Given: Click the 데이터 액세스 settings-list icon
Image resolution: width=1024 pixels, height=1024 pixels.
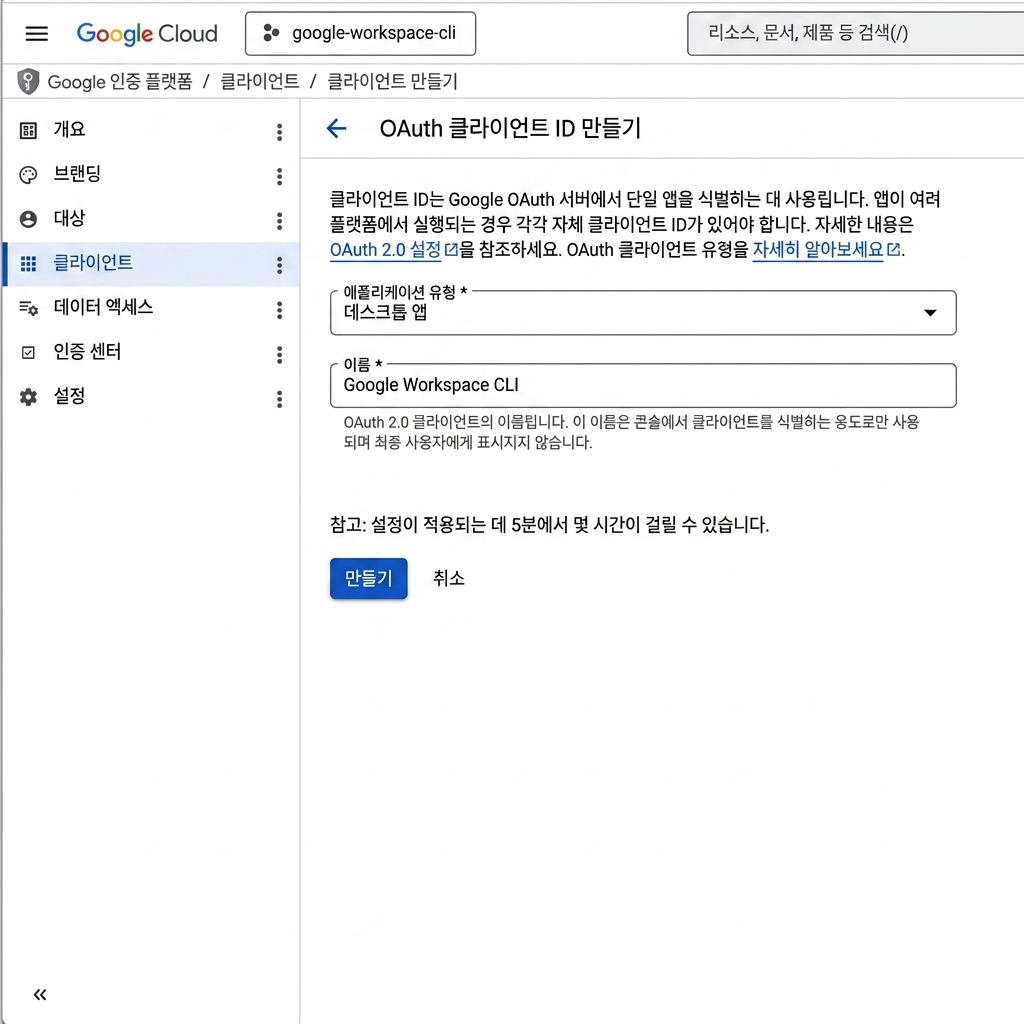Looking at the screenshot, I should pyautogui.click(x=28, y=308).
